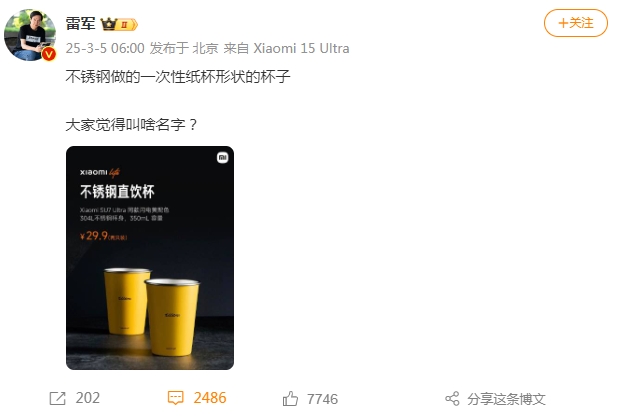Click the 202 repost count
617x416 pixels.
coord(88,398)
